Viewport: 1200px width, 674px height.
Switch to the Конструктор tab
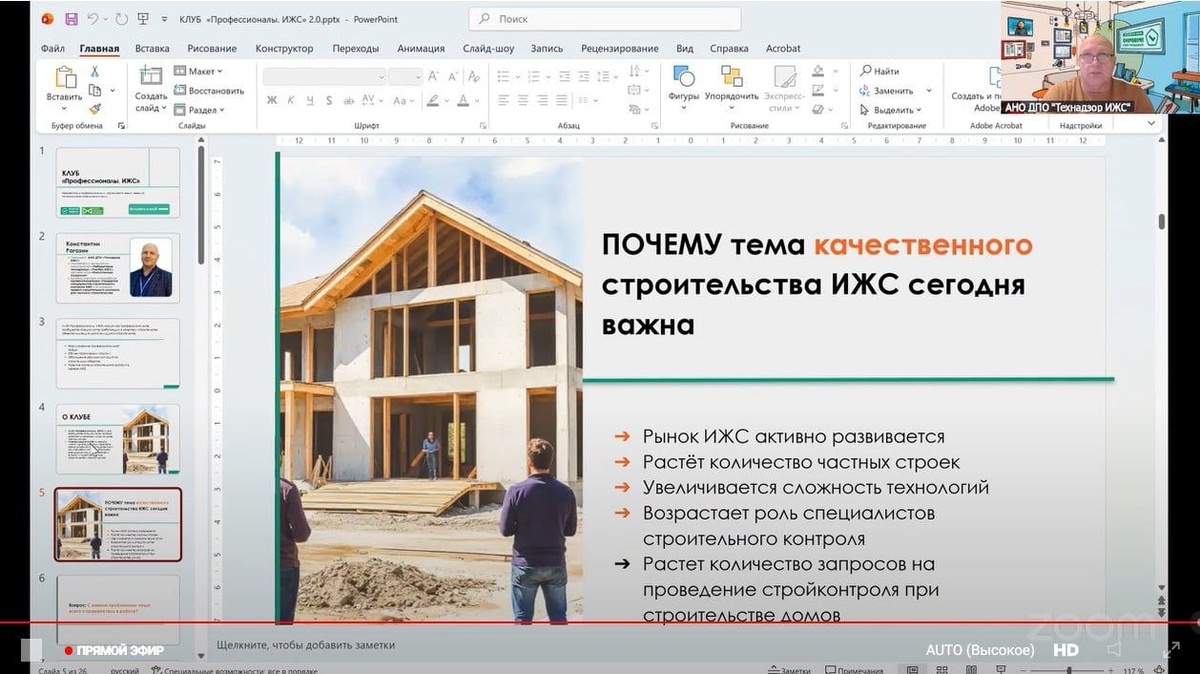click(284, 48)
